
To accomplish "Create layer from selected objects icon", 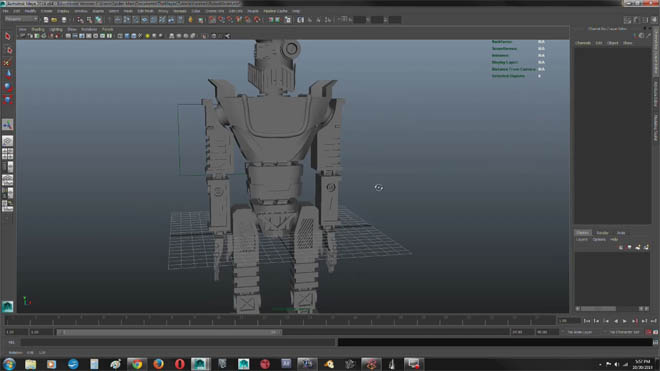I will pos(646,247).
